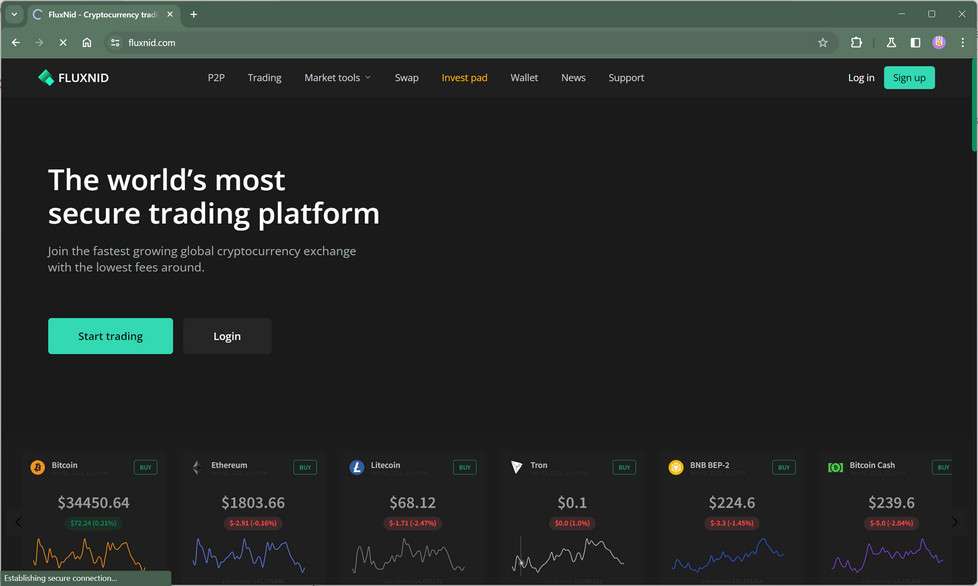This screenshot has height=586, width=978.
Task: Click the Bitcoin Cash coin icon
Action: [x=835, y=467]
